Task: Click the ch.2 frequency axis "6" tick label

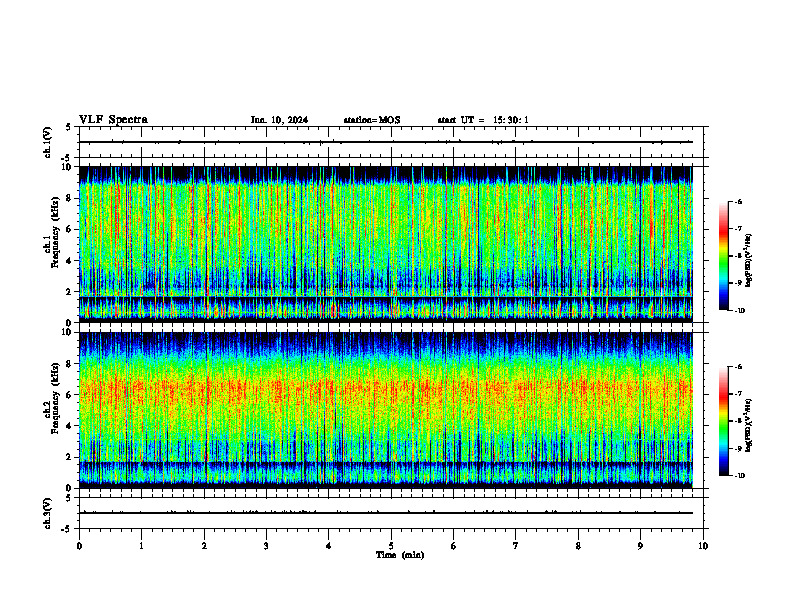Action: tap(70, 395)
